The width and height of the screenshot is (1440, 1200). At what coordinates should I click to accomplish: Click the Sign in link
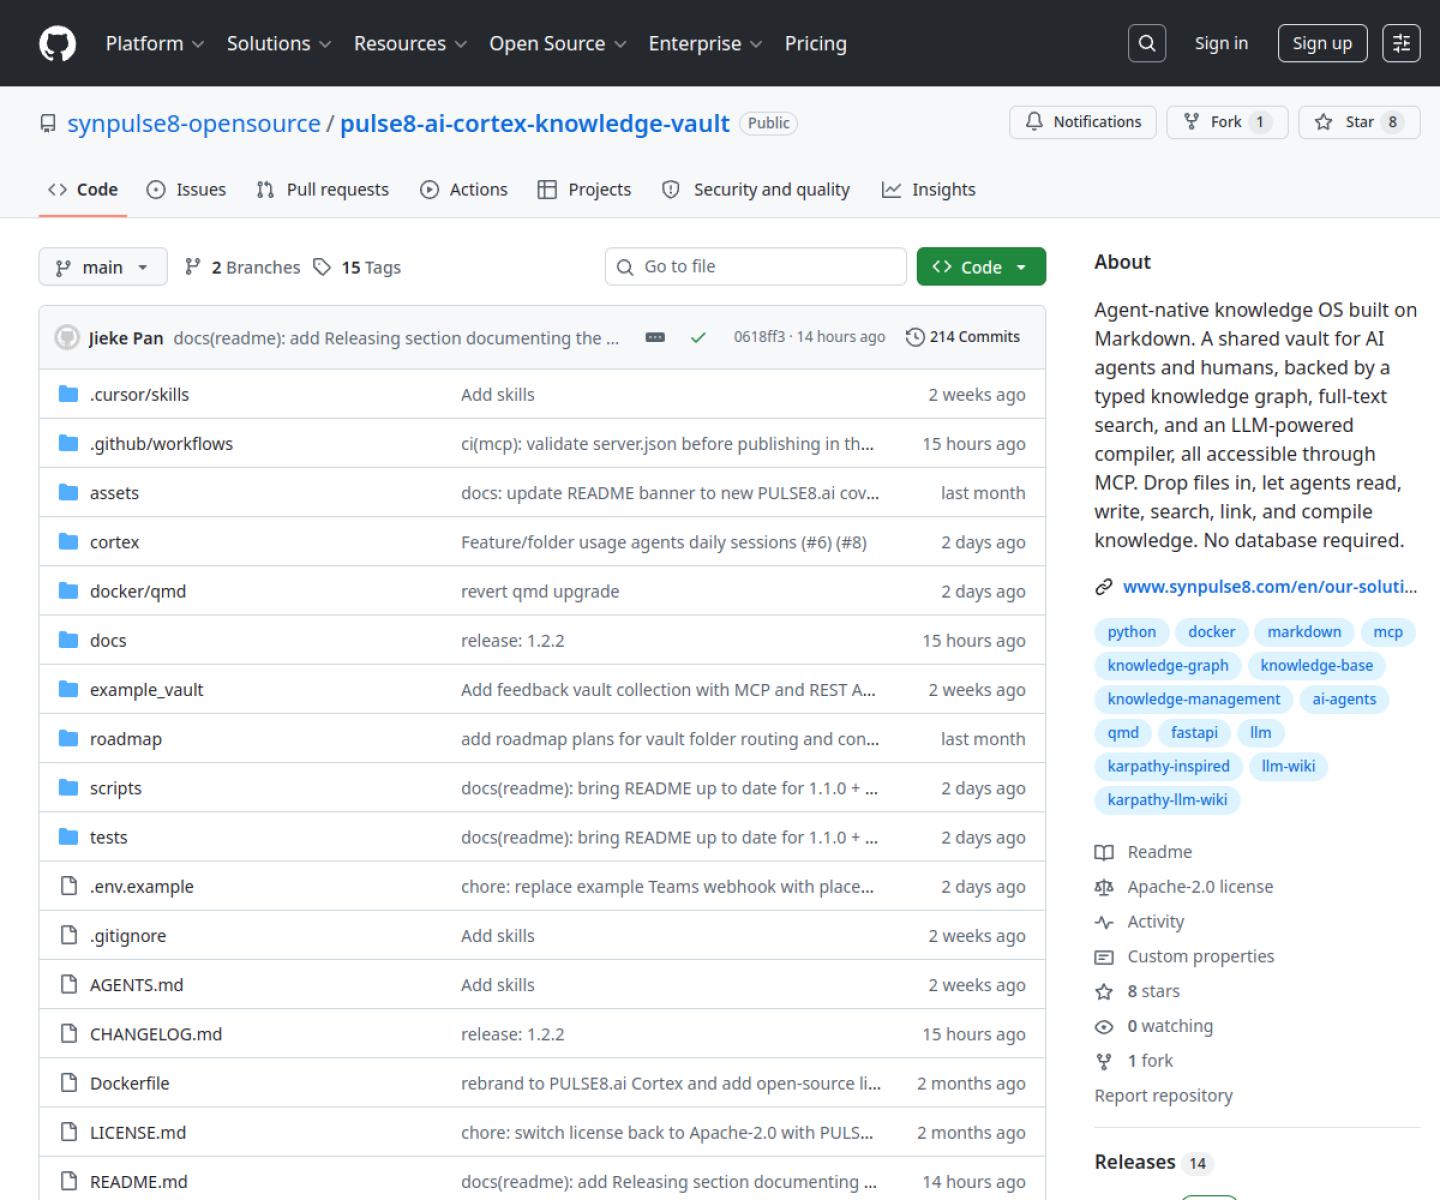[x=1221, y=43]
